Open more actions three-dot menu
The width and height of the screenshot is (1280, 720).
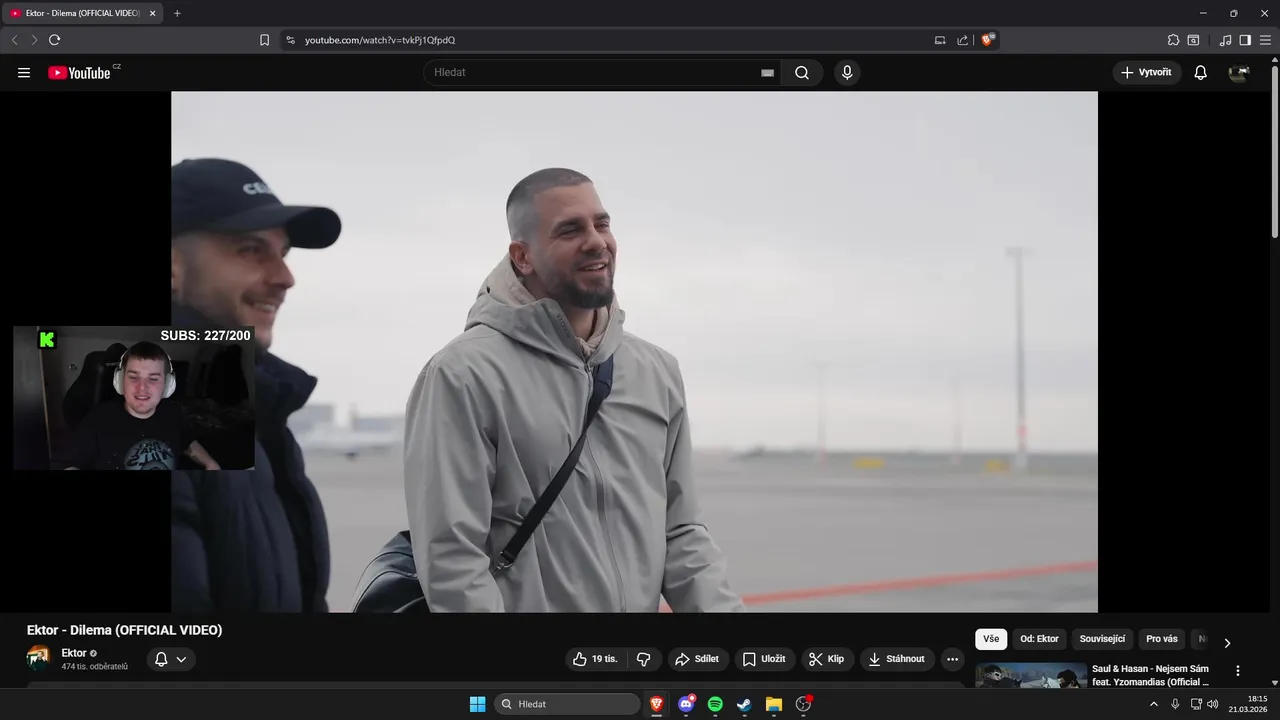click(952, 659)
